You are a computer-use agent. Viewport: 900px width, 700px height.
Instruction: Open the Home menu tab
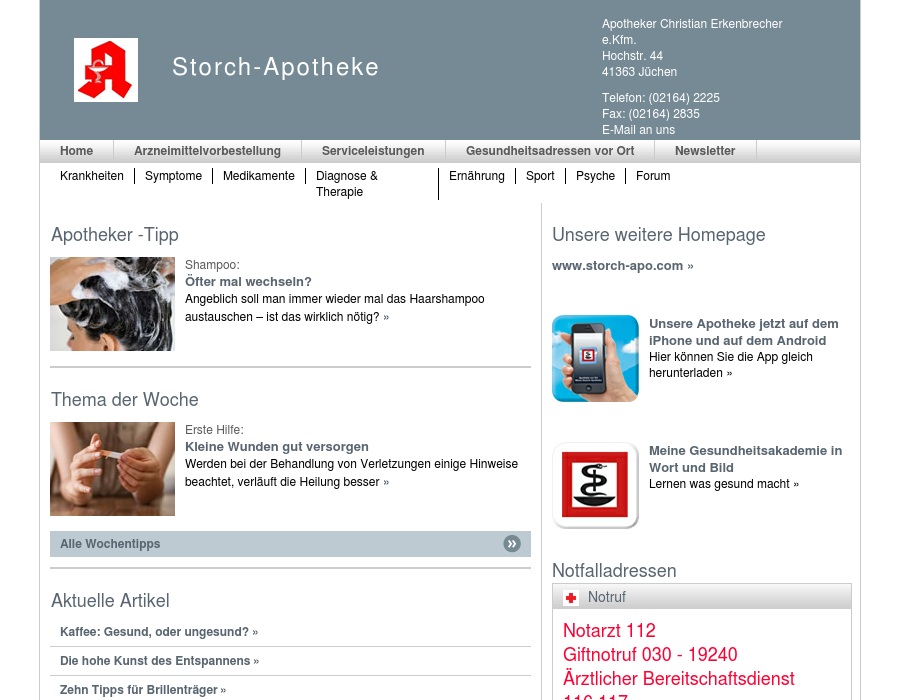click(x=76, y=151)
